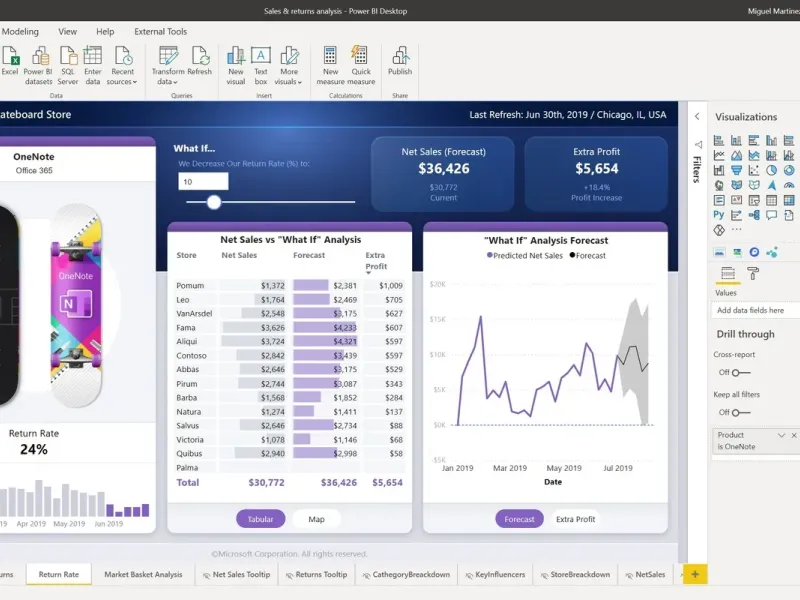Add a new page with the plus button
This screenshot has width=800, height=600.
[x=695, y=574]
